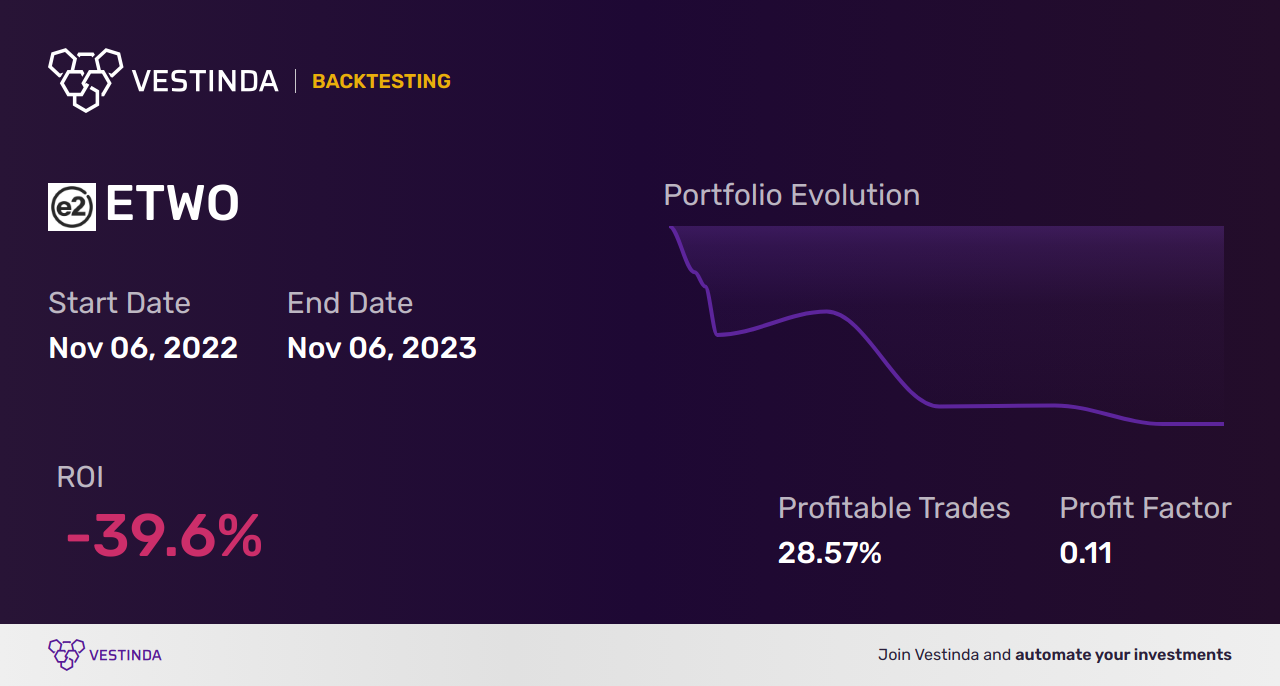Click the -39.6% ROI value
This screenshot has width=1280, height=686.
[x=164, y=537]
